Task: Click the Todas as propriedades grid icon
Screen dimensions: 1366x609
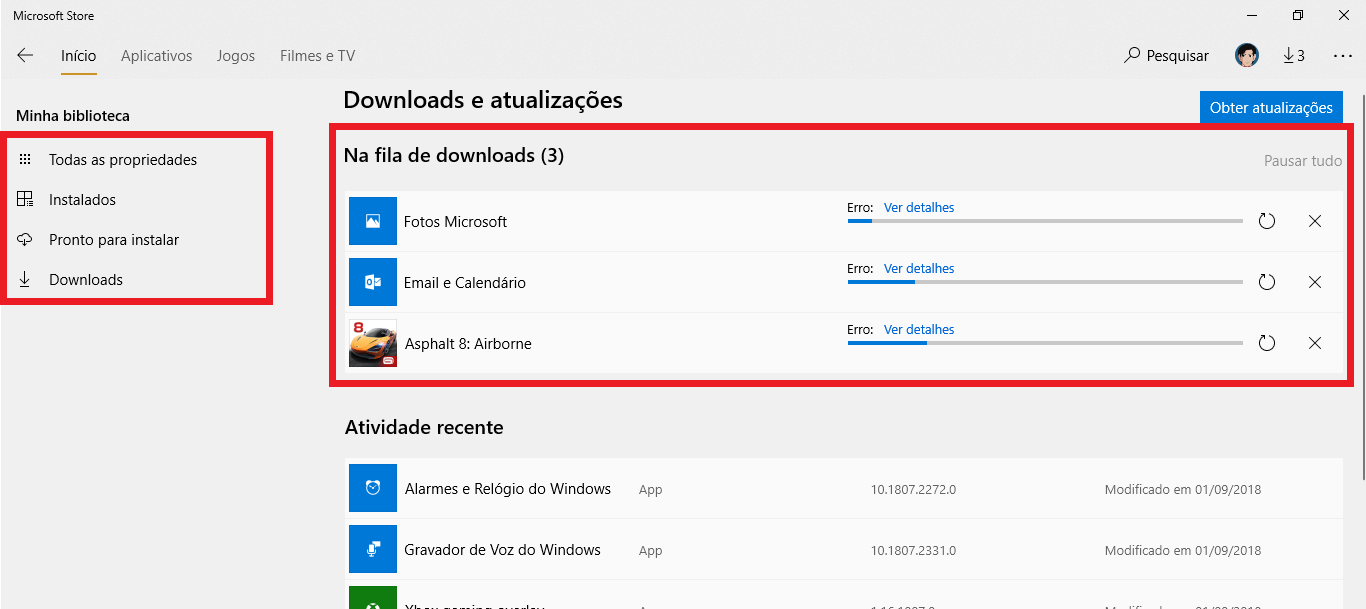Action: [x=25, y=160]
